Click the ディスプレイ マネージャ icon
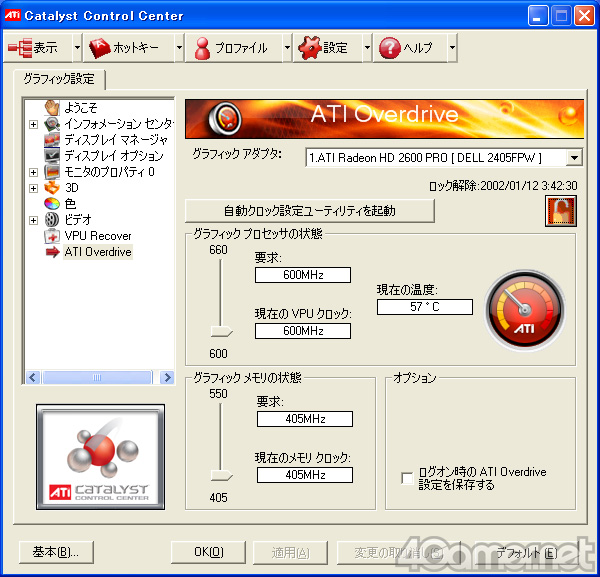This screenshot has height=577, width=600. pos(52,140)
